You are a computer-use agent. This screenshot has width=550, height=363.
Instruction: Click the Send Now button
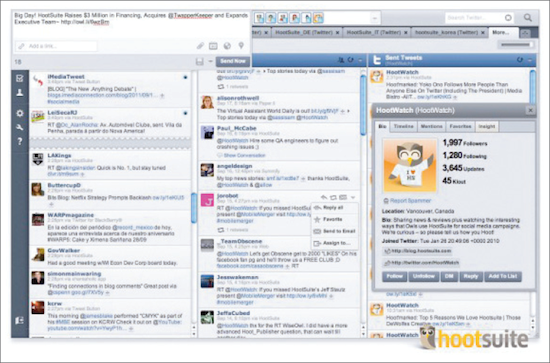[233, 61]
